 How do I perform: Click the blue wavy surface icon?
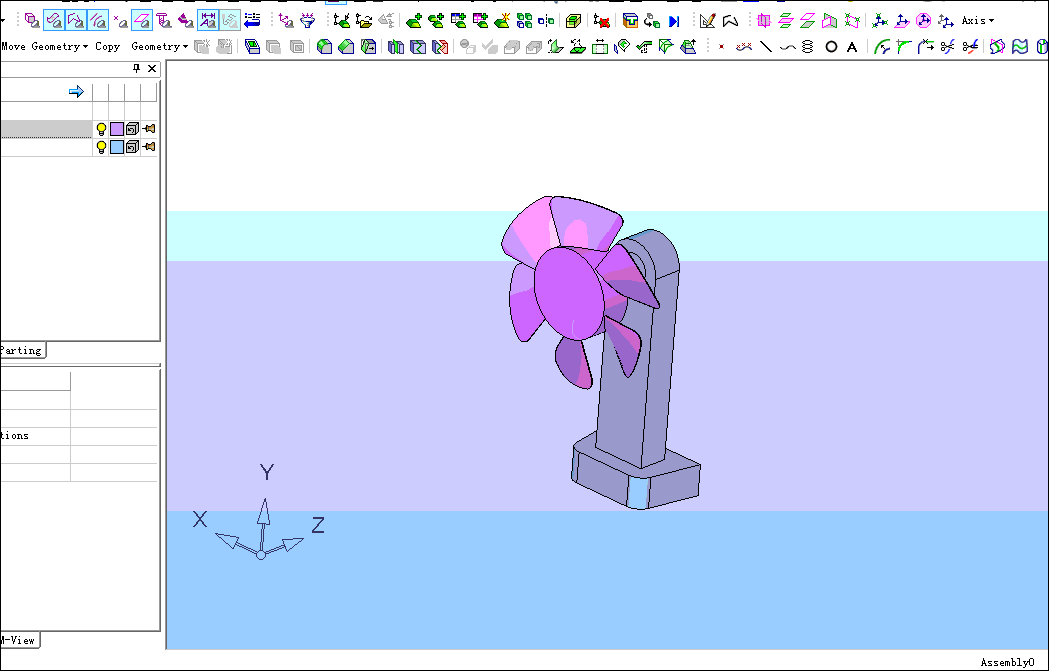1020,47
